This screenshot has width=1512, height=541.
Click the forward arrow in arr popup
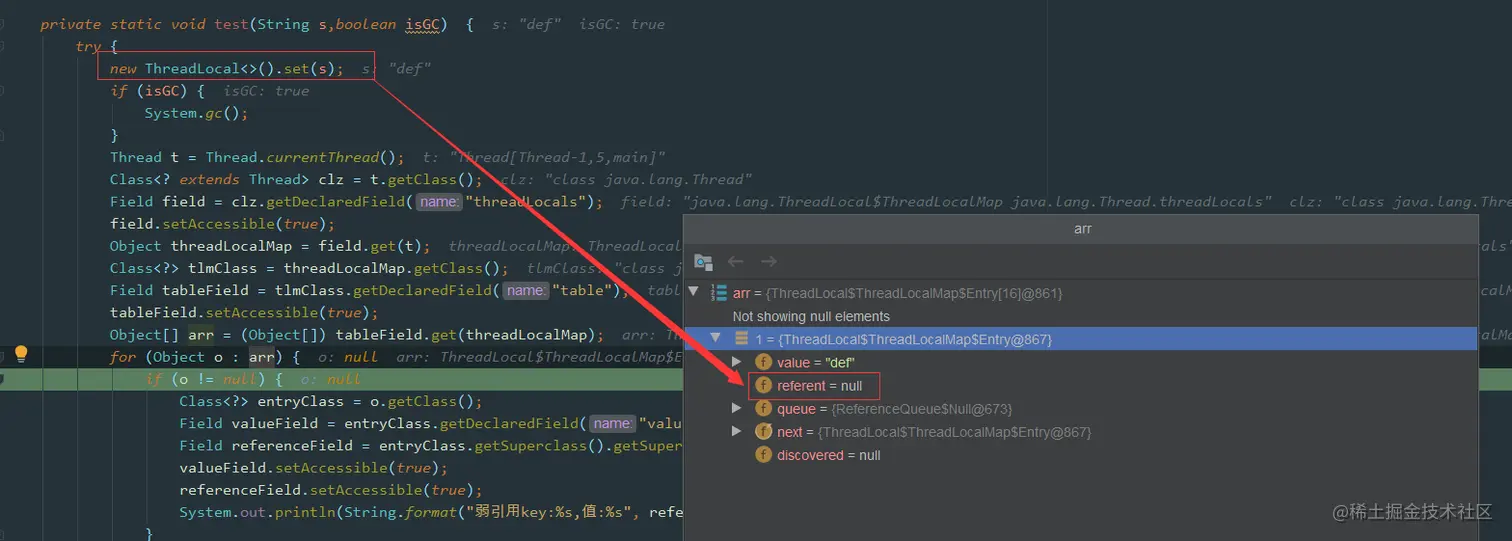pyautogui.click(x=768, y=262)
